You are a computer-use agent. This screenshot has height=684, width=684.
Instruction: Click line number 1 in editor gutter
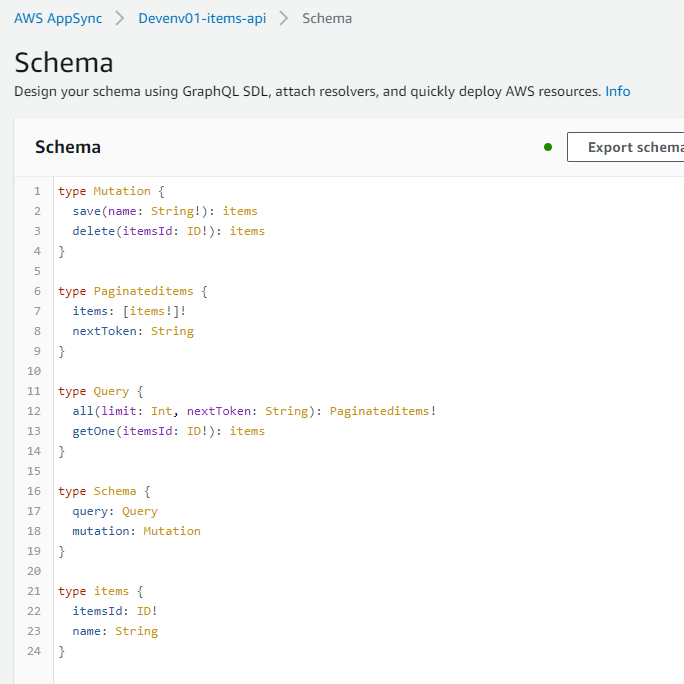(x=37, y=191)
